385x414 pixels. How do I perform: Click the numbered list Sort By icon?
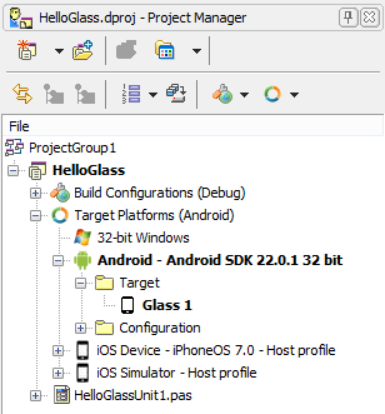point(131,94)
